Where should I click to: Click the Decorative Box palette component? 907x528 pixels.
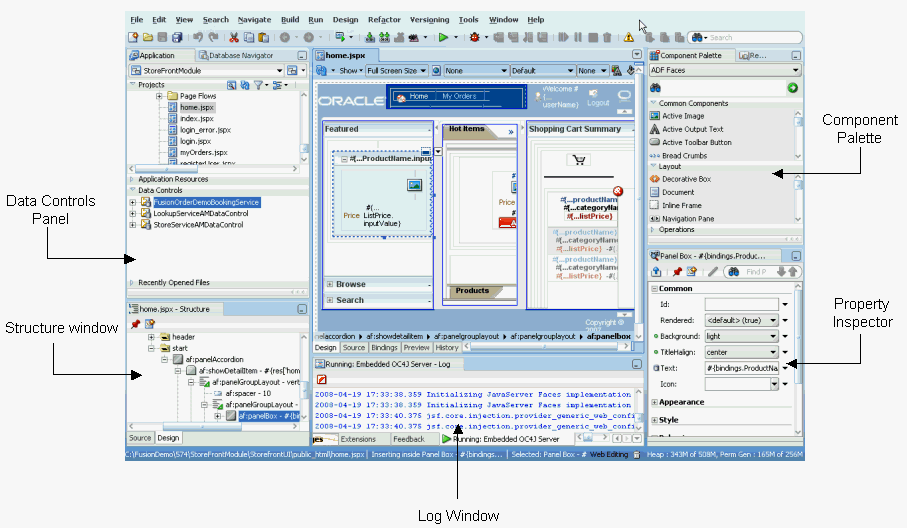coord(680,179)
